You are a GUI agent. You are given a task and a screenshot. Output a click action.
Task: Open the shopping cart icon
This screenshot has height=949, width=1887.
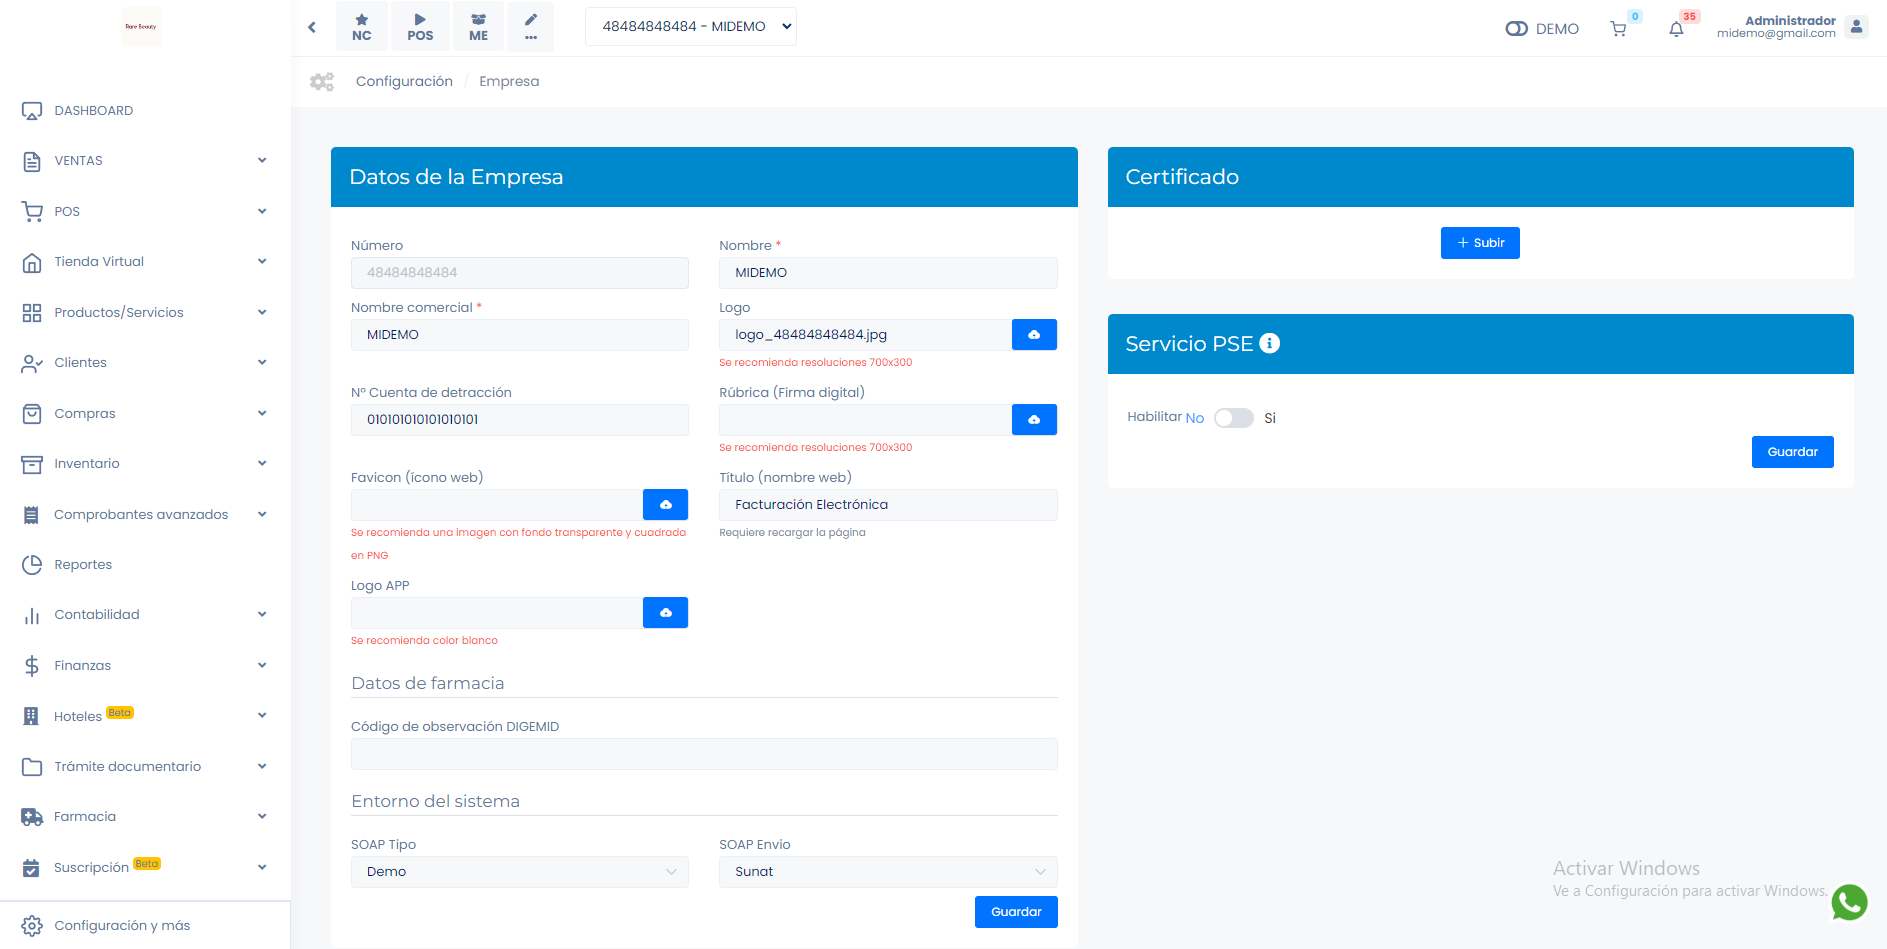1618,29
